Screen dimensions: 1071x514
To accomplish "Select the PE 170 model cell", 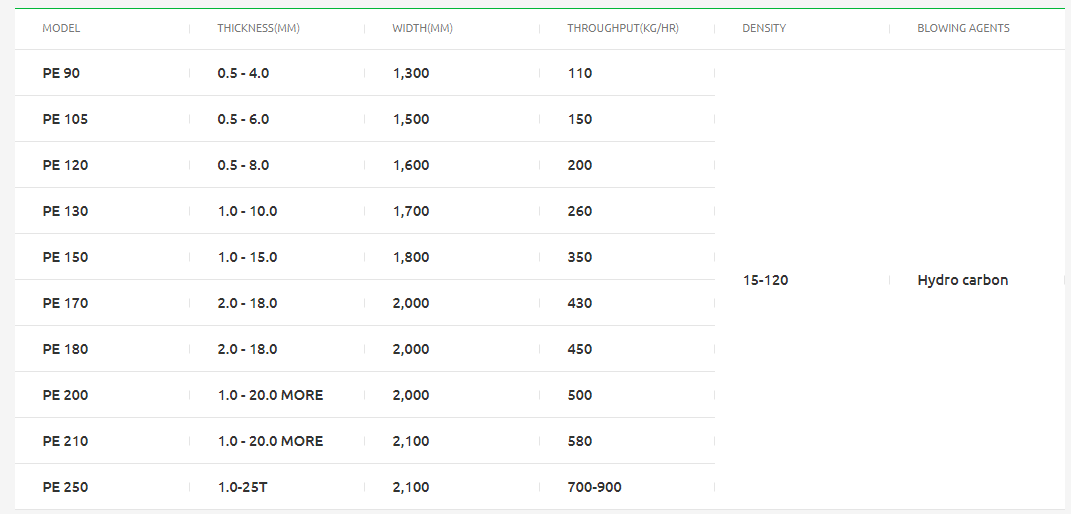I will pos(65,303).
